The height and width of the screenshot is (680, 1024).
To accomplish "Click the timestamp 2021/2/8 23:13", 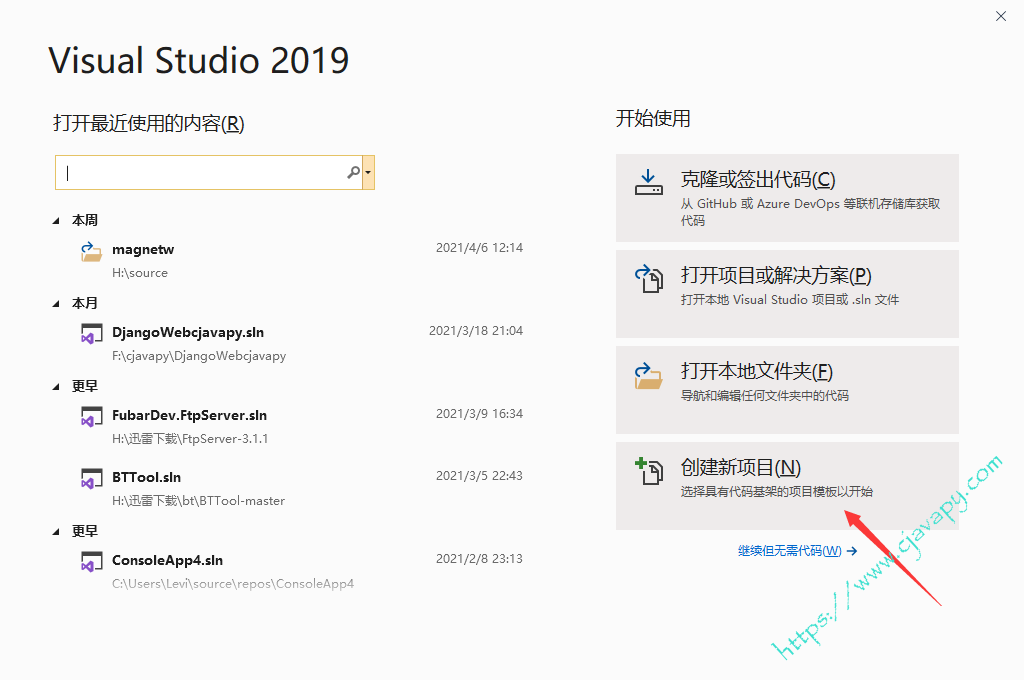I will (479, 559).
